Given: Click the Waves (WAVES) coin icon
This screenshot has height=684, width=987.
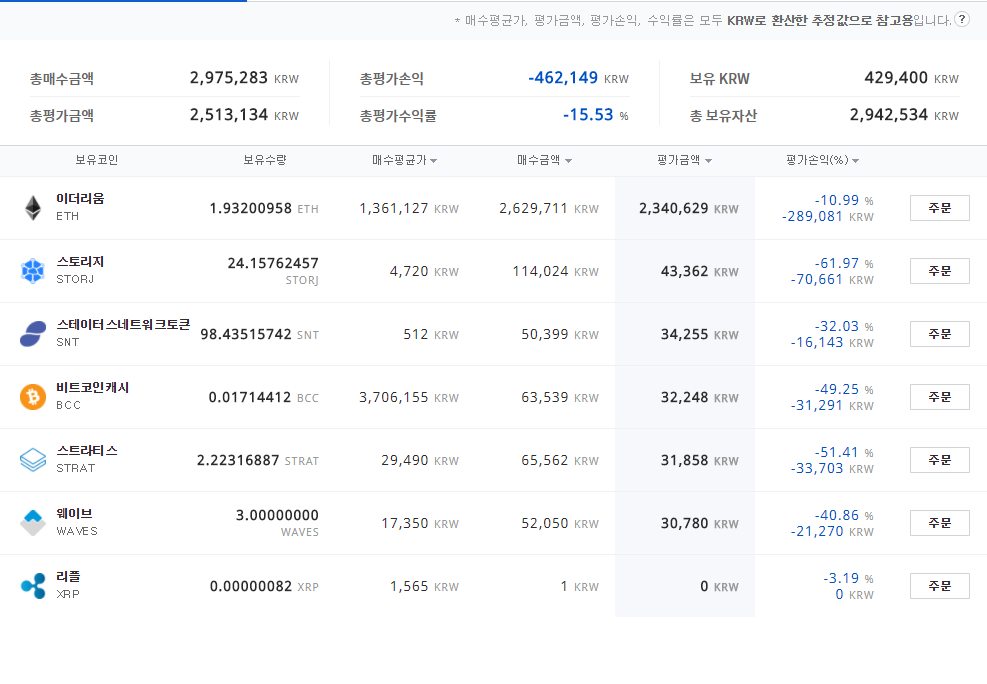Looking at the screenshot, I should (33, 523).
